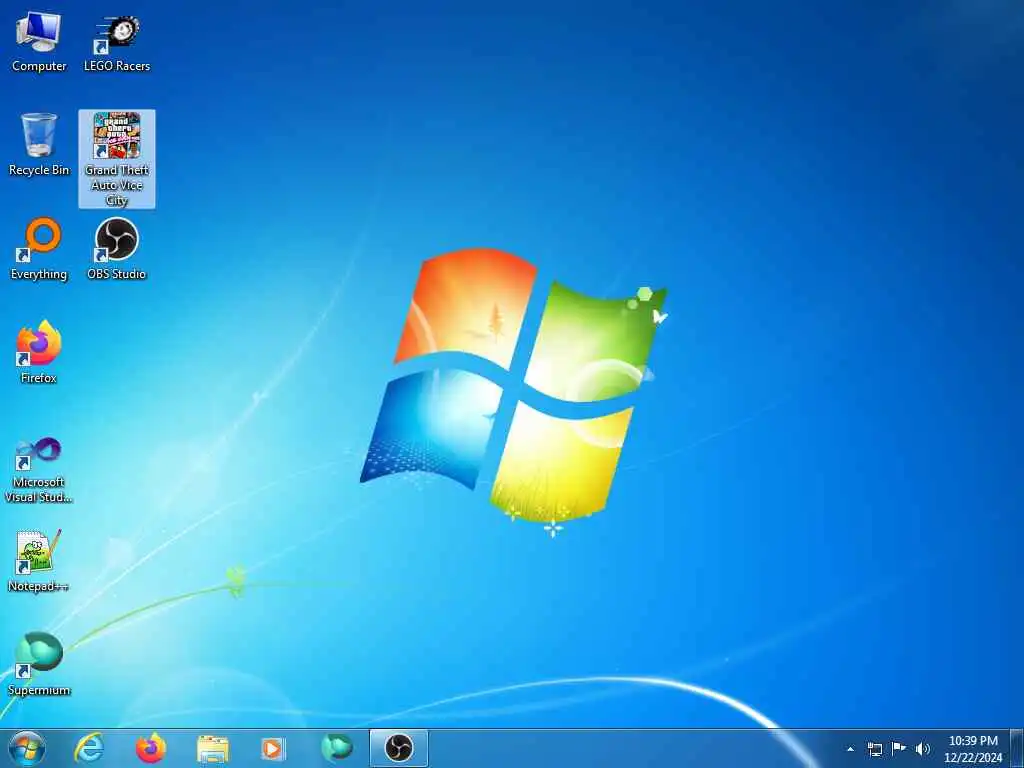This screenshot has height=768, width=1024.
Task: Open the Action Center flag icon
Action: point(899,749)
